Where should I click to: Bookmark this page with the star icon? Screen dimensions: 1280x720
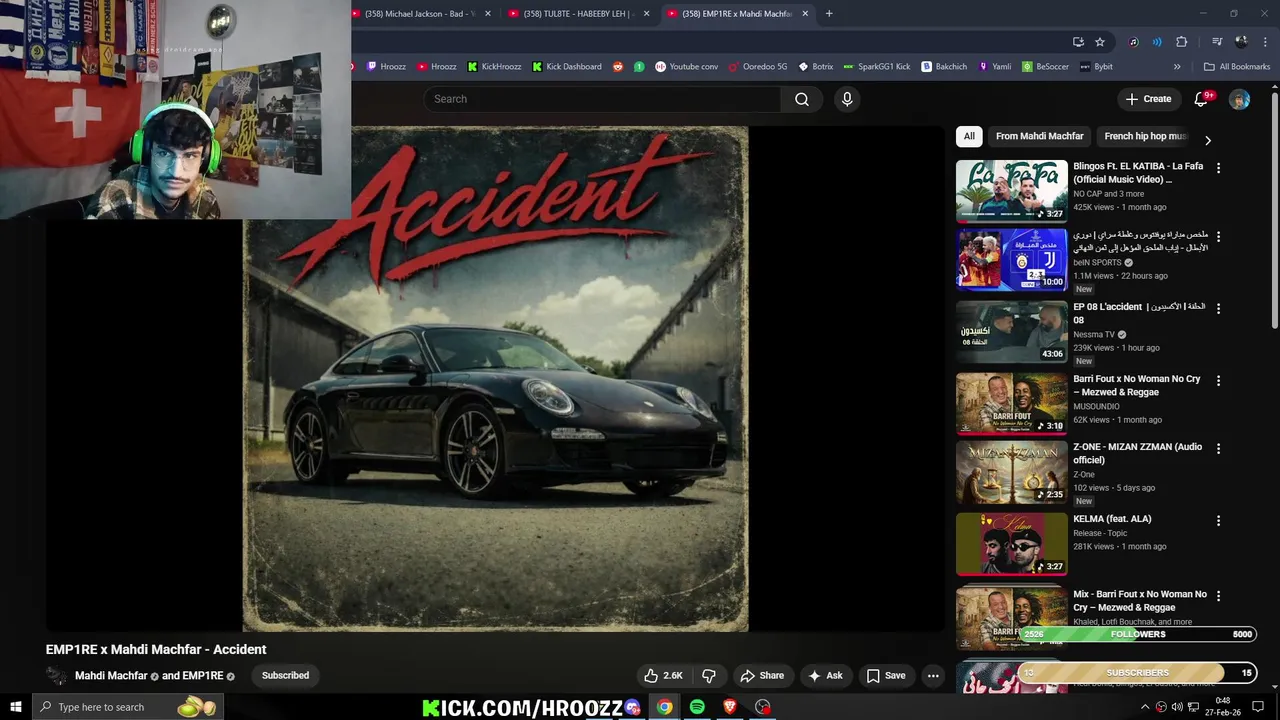click(x=1100, y=42)
